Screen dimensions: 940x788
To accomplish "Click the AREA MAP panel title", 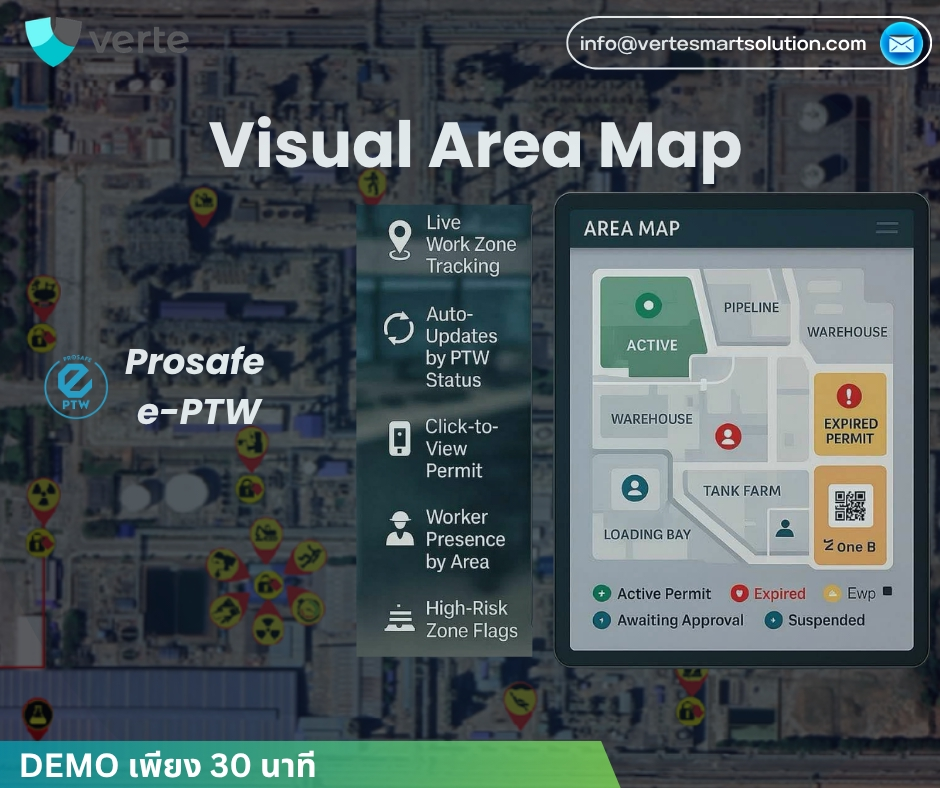I will [x=631, y=228].
